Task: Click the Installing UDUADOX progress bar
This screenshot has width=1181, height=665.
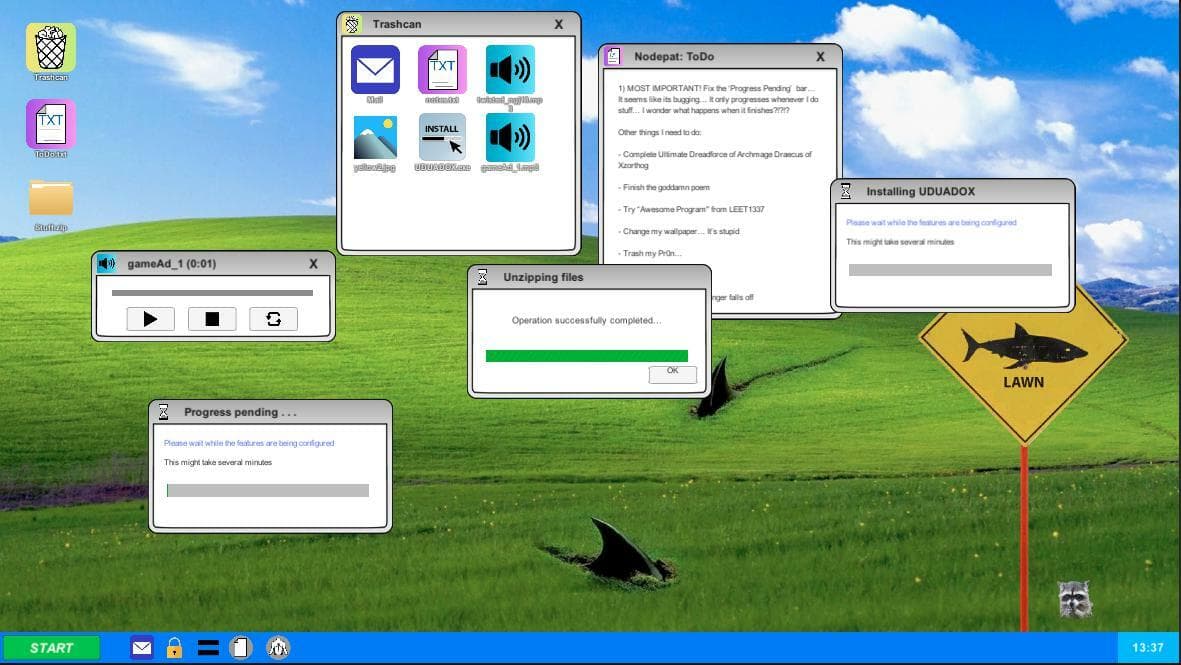Action: tap(951, 270)
